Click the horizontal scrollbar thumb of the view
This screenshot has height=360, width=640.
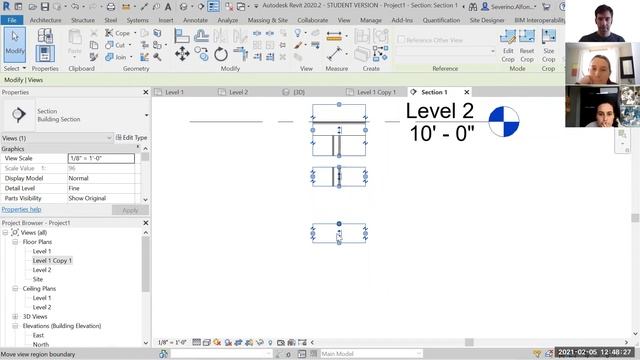[x=469, y=342]
